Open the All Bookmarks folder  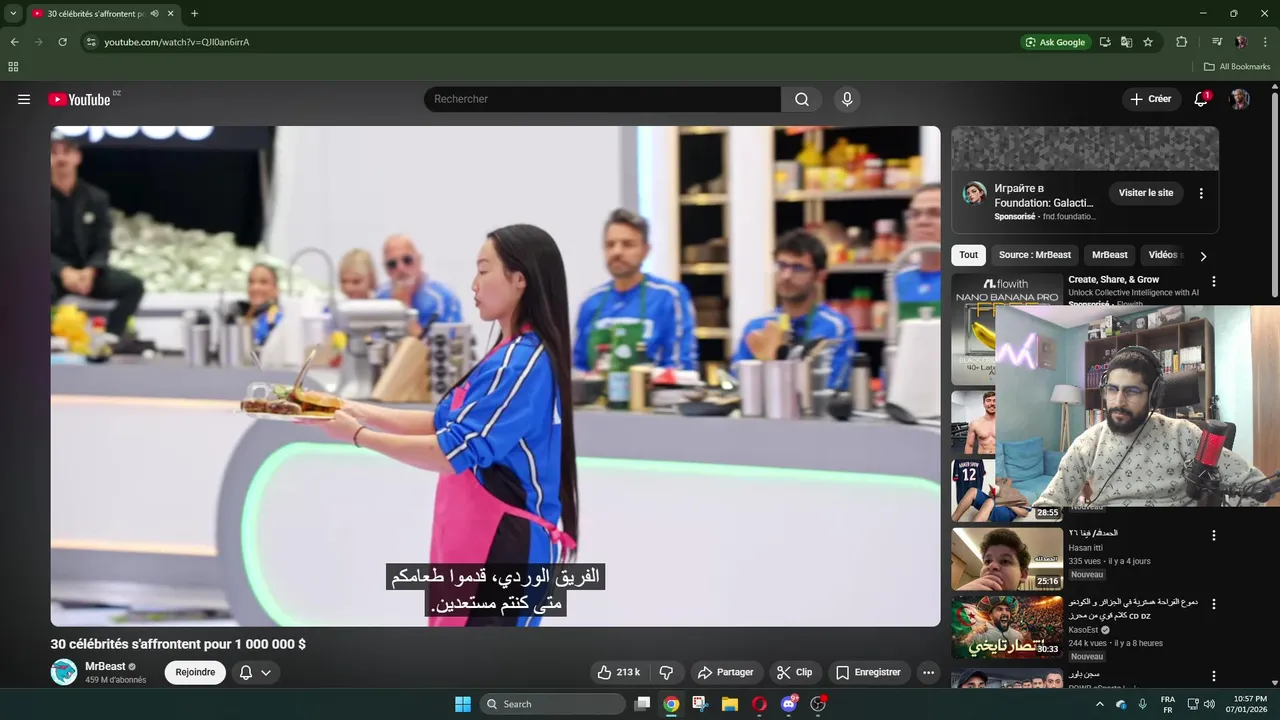coord(1237,67)
